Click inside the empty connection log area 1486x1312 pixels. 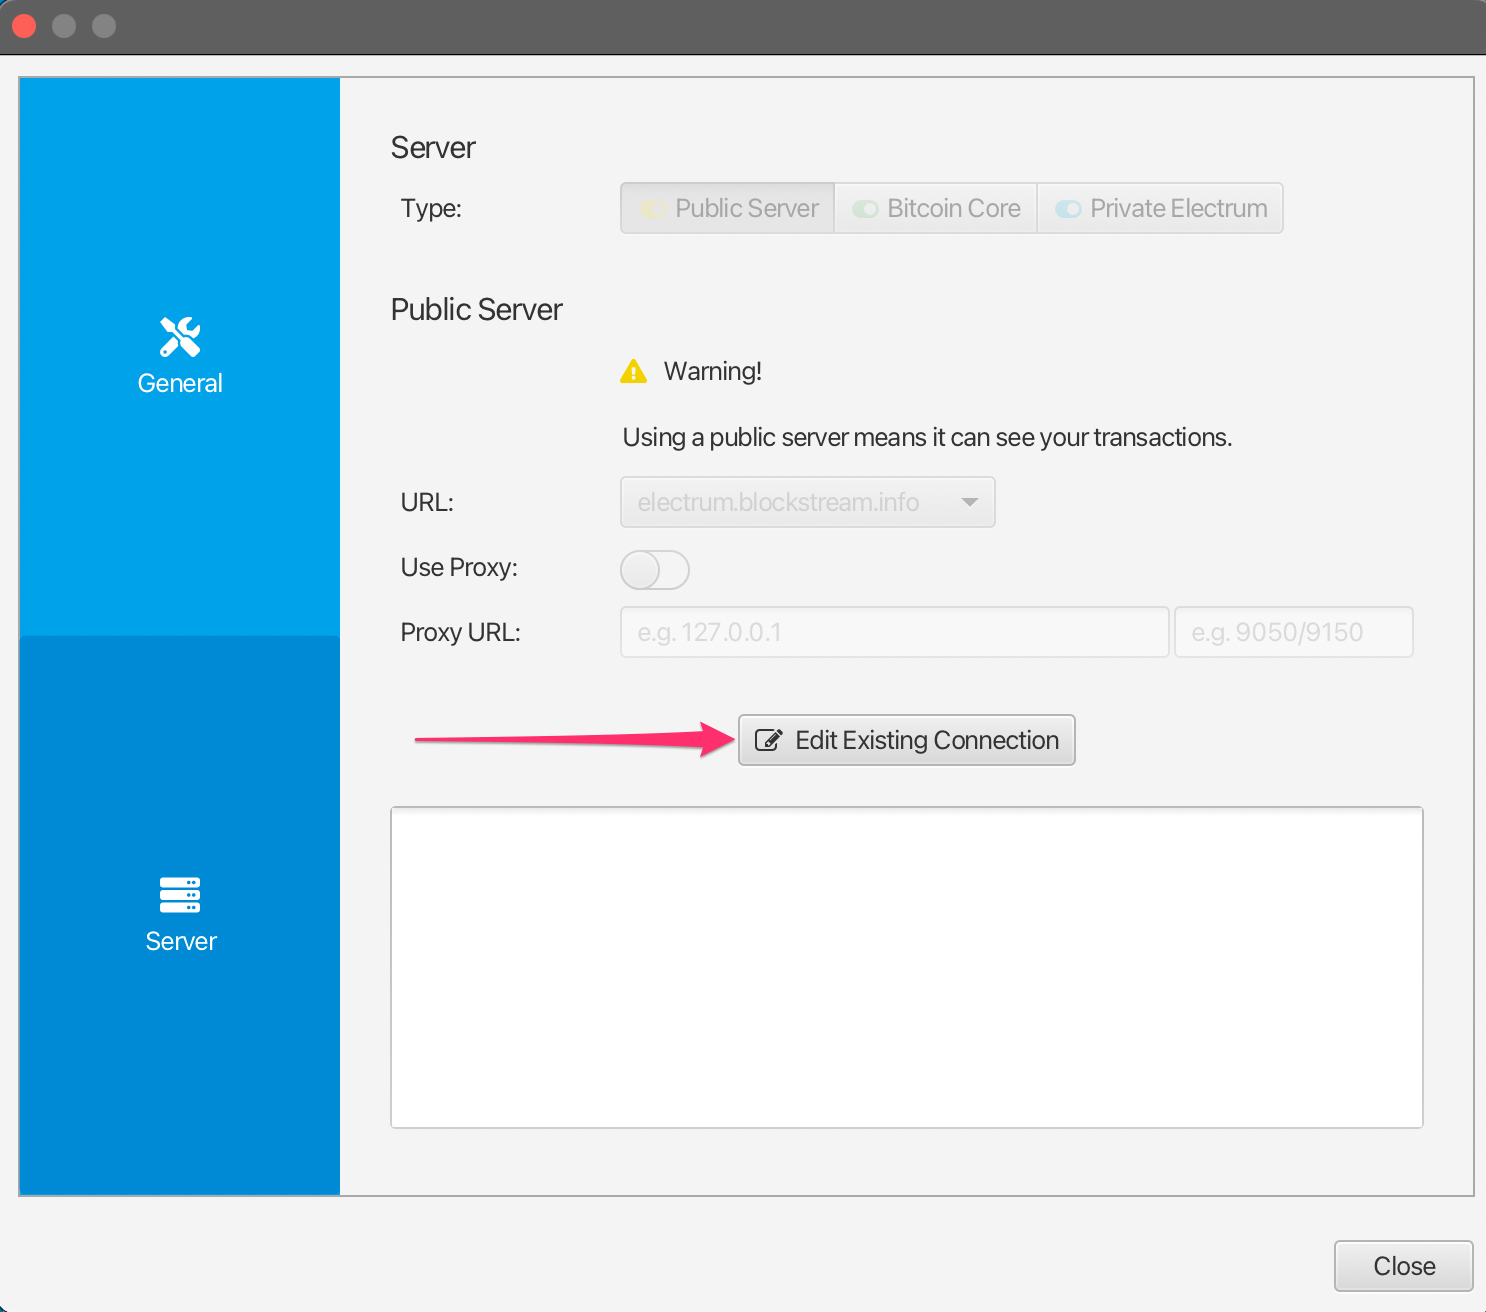point(907,968)
